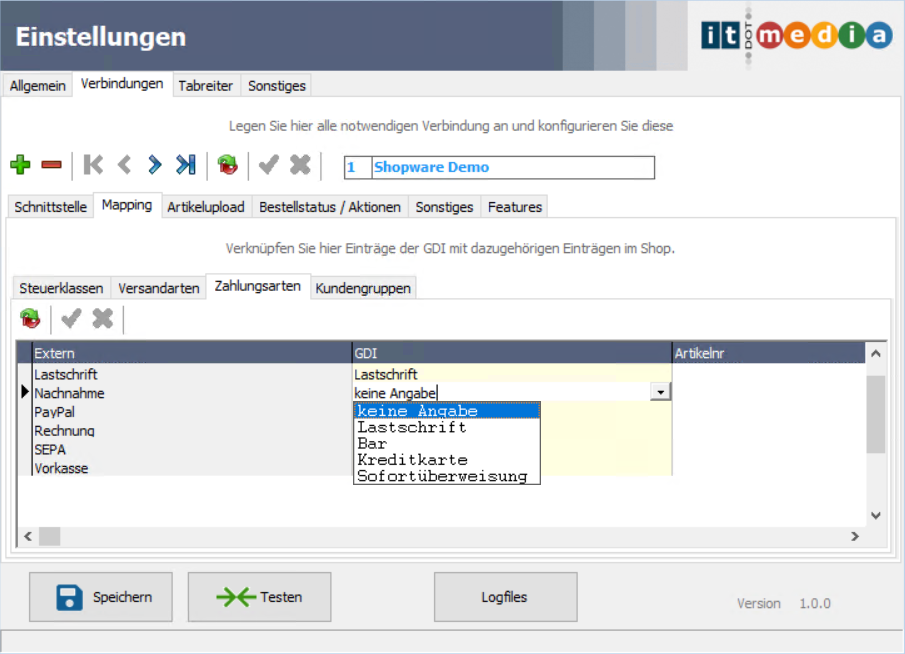Image resolution: width=905 pixels, height=654 pixels.
Task: Open the Allgemein settings tab
Action: [x=38, y=86]
